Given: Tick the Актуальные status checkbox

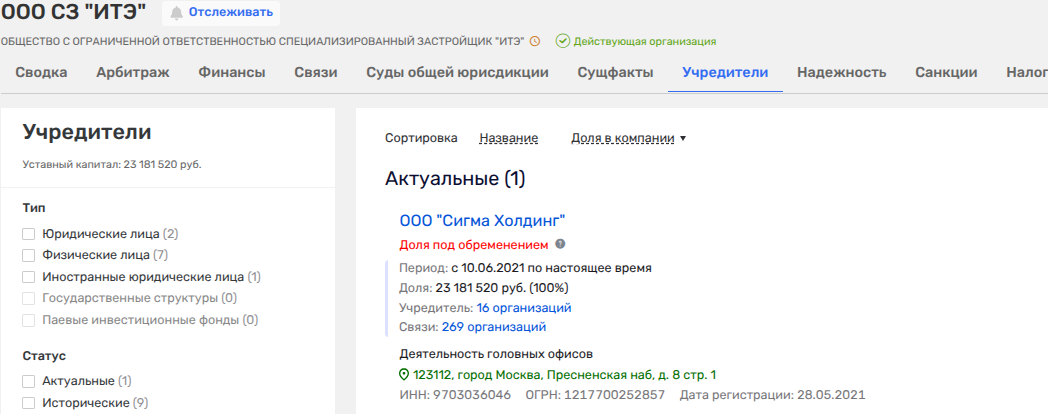Looking at the screenshot, I should click(29, 381).
